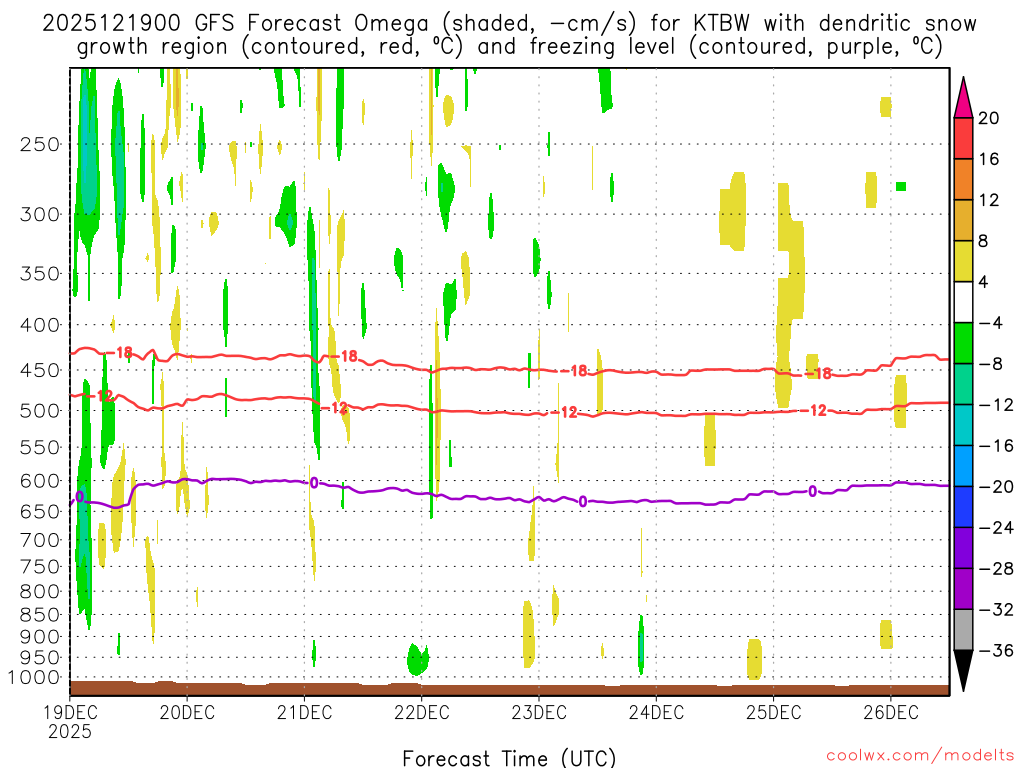Click the second title line about freezing level
This screenshot has width=1024, height=768.
point(509,47)
